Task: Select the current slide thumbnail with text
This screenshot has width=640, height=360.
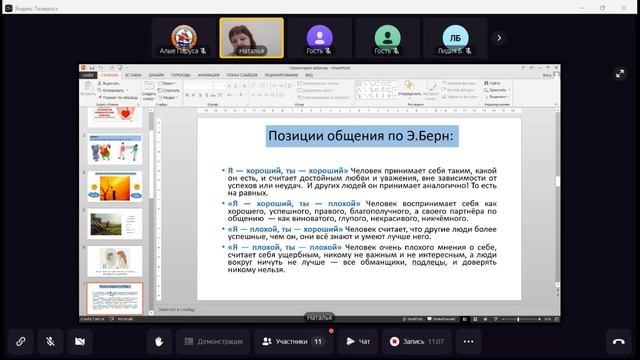Action: 115,298
